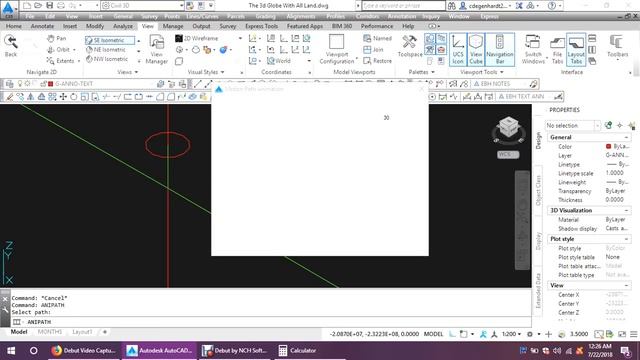The image size is (640, 360).
Task: Click the WCS label under ViewCube
Action: 508,155
